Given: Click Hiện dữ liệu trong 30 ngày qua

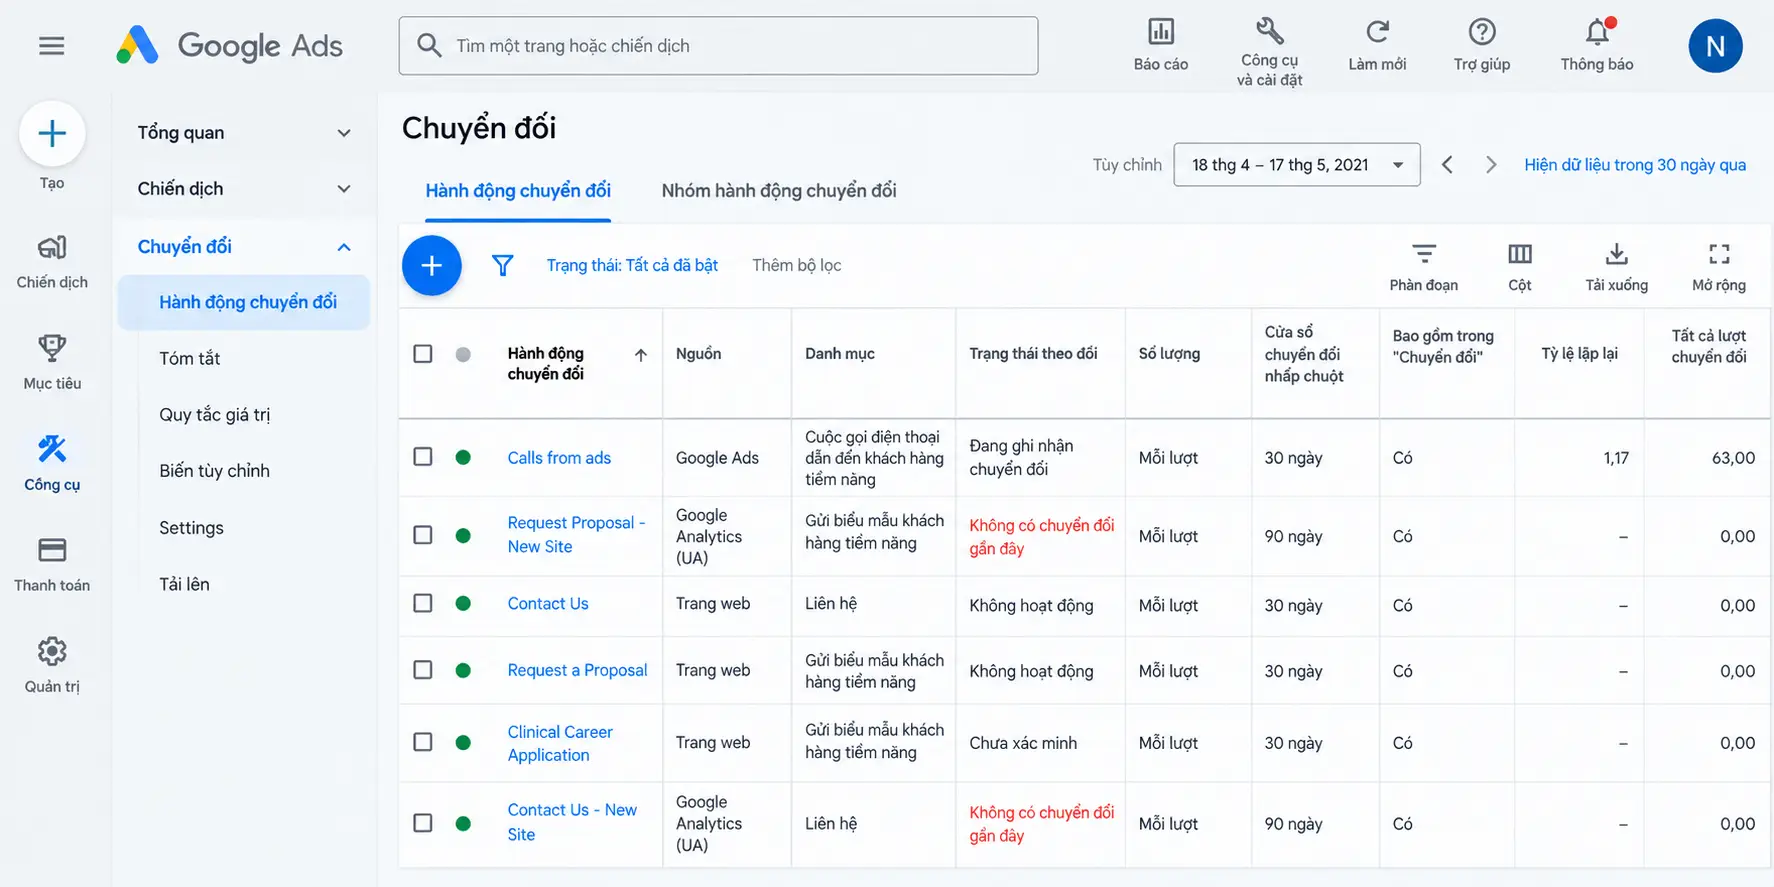Looking at the screenshot, I should click(1635, 165).
